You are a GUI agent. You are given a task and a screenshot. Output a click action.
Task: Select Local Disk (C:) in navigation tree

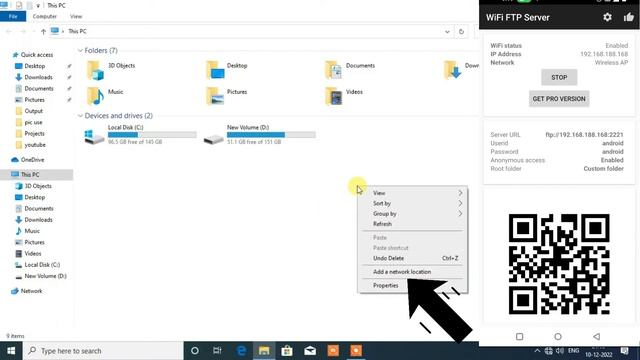[42, 265]
